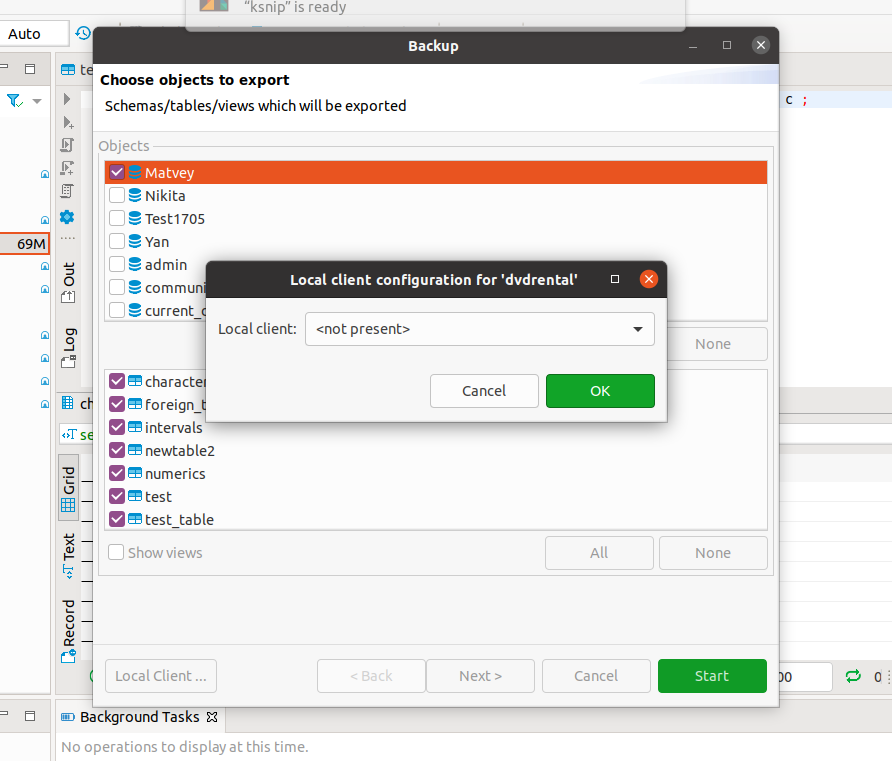Click the blue settings gear icon
Screen dimensions: 892x761
pyautogui.click(x=66, y=219)
